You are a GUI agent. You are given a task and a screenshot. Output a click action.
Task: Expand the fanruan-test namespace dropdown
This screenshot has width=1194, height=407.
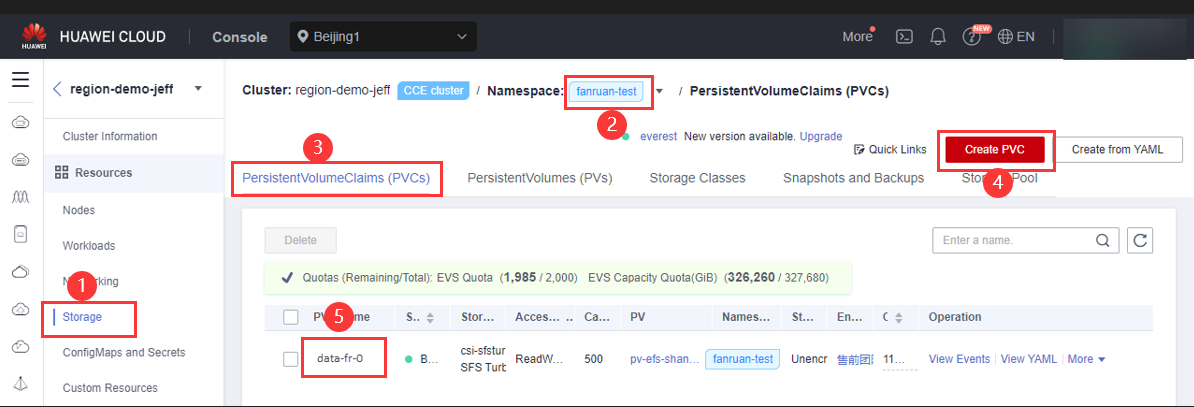pos(660,92)
